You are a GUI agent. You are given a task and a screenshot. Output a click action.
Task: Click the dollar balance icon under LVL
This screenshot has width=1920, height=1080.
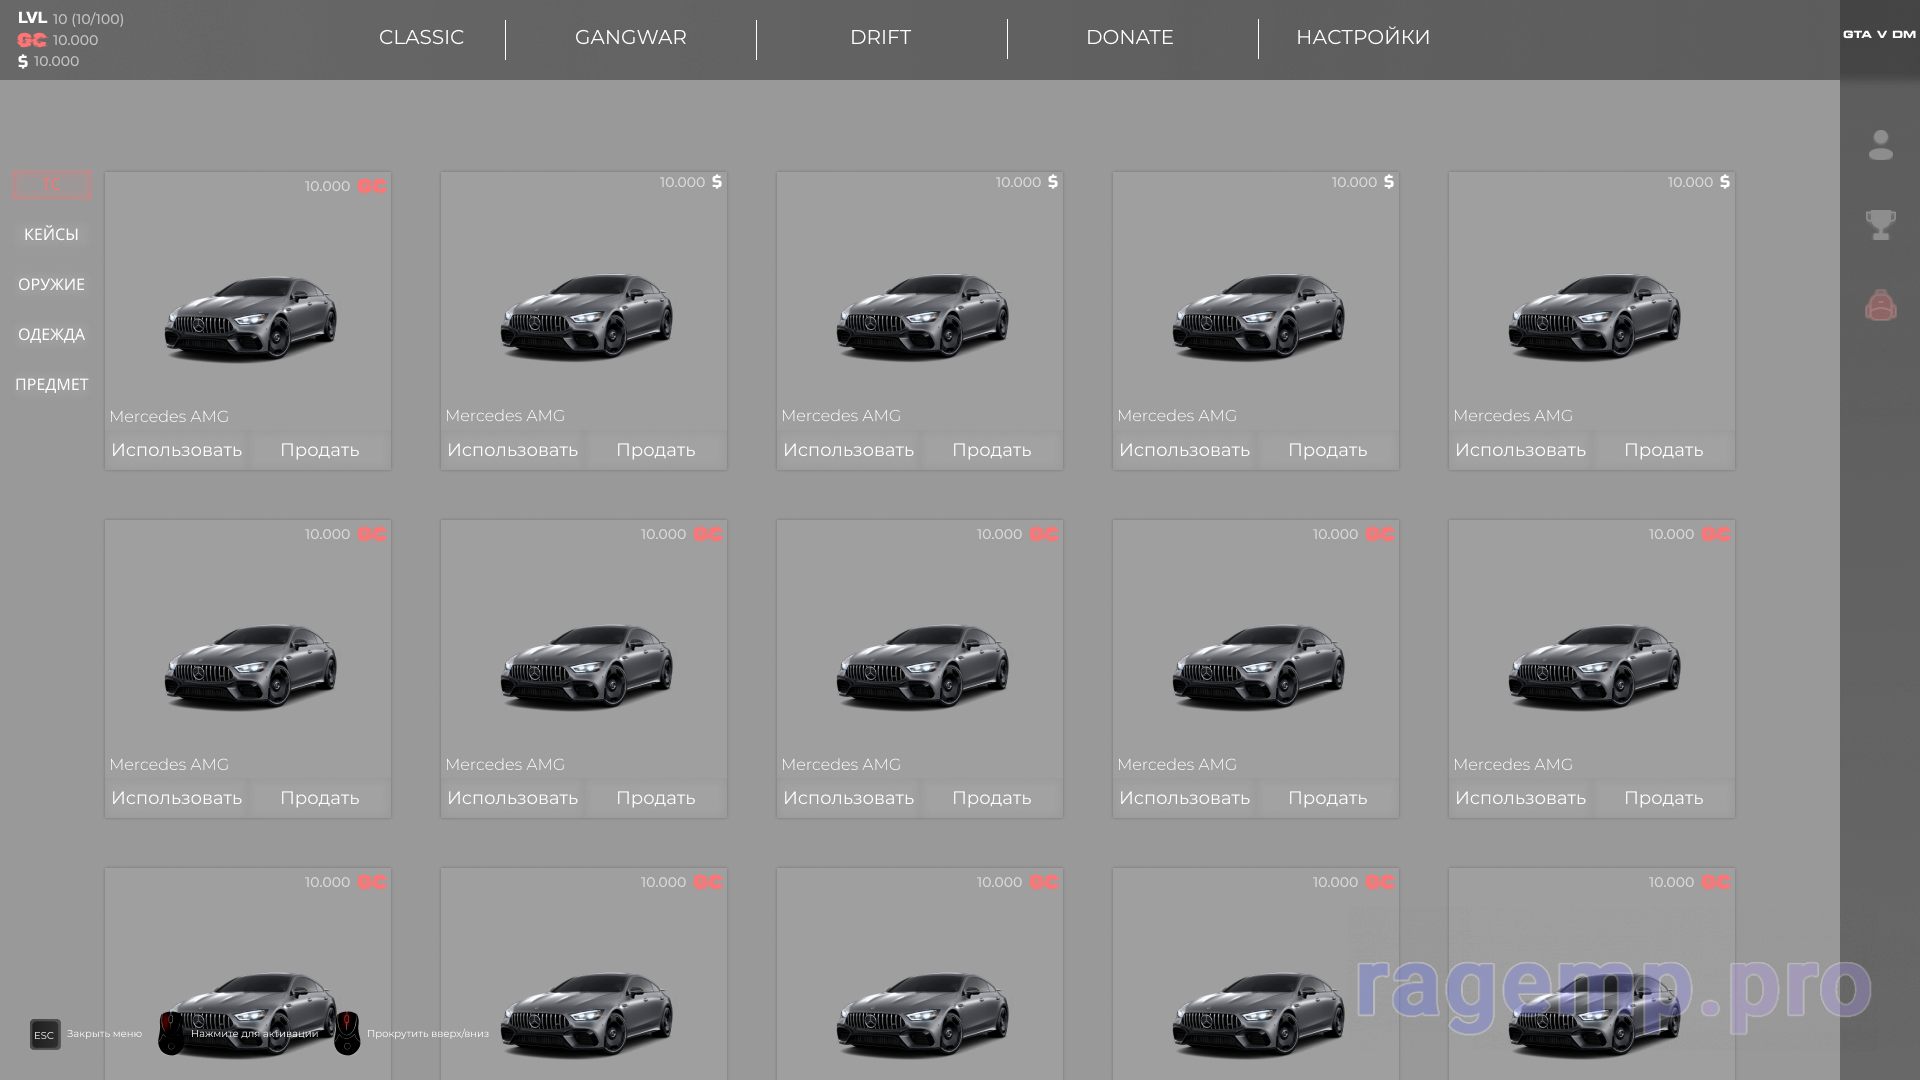23,61
